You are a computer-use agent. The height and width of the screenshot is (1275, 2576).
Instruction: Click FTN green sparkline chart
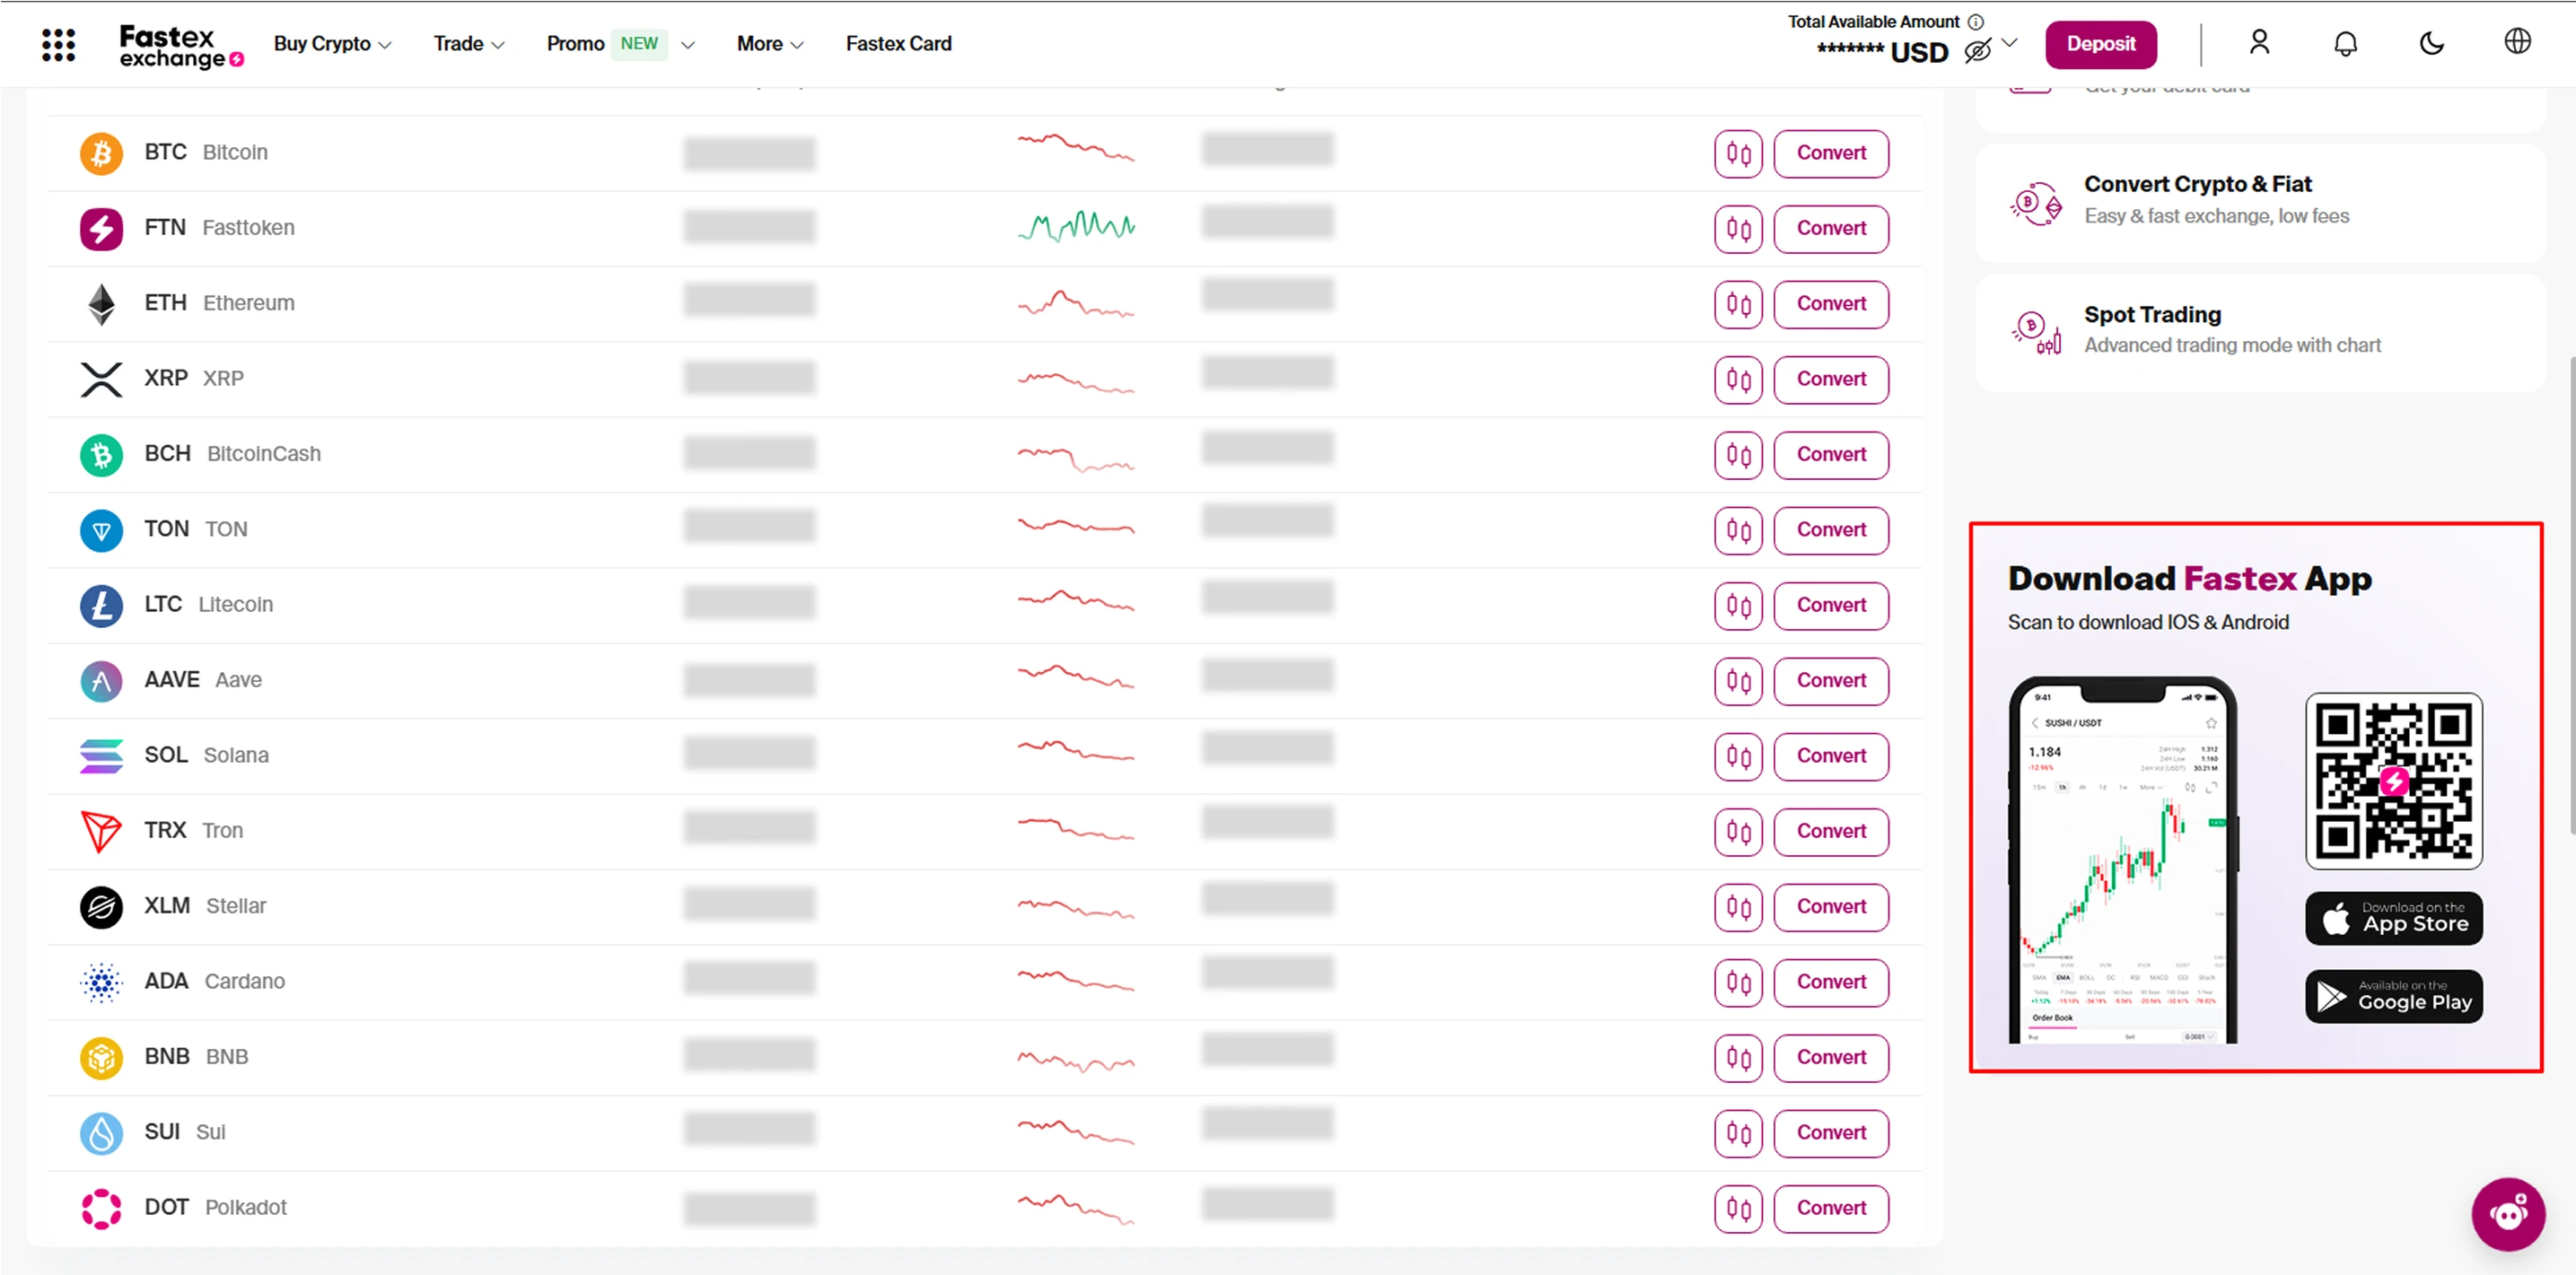[x=1076, y=227]
